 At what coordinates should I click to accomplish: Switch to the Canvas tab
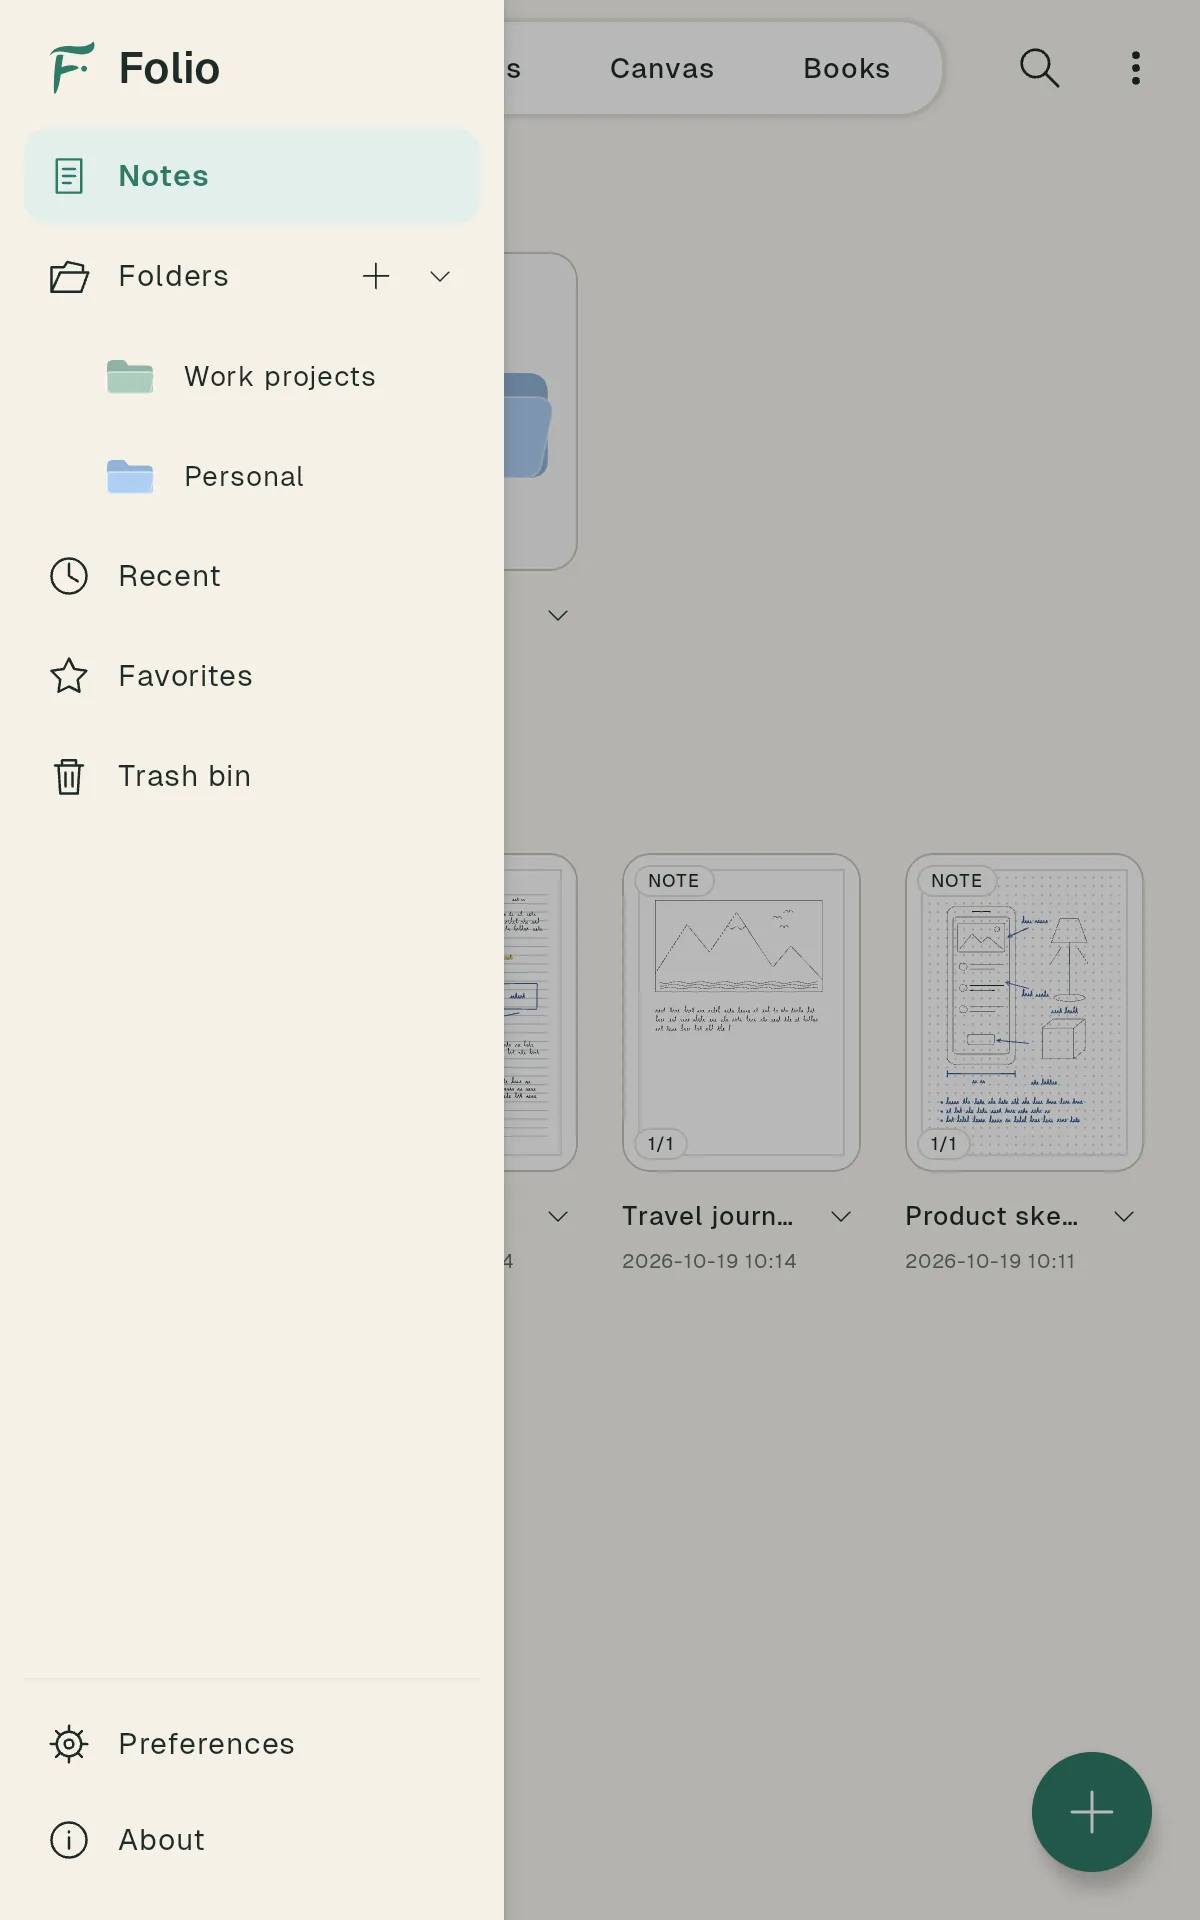point(662,68)
